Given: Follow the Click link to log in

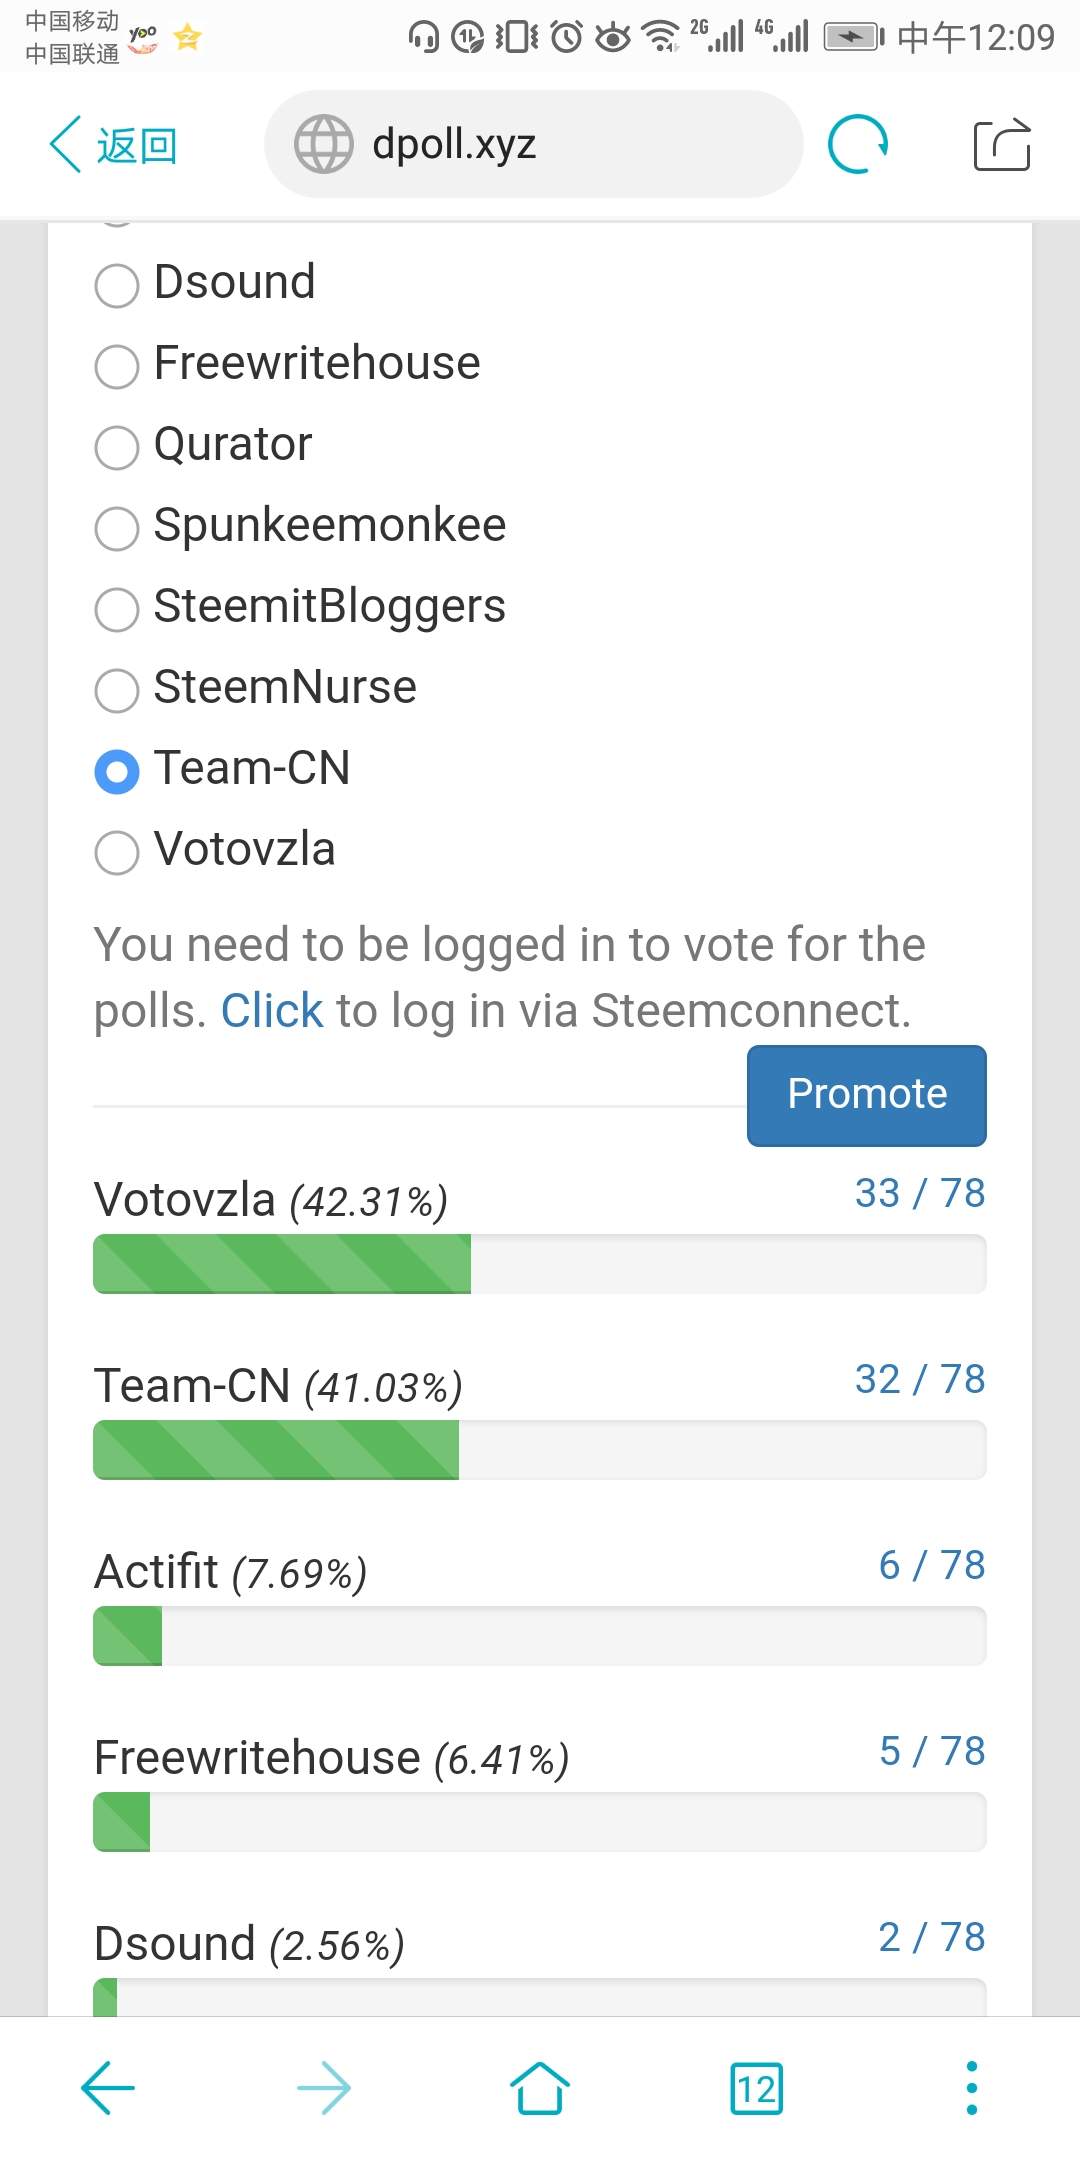Looking at the screenshot, I should [x=271, y=1011].
